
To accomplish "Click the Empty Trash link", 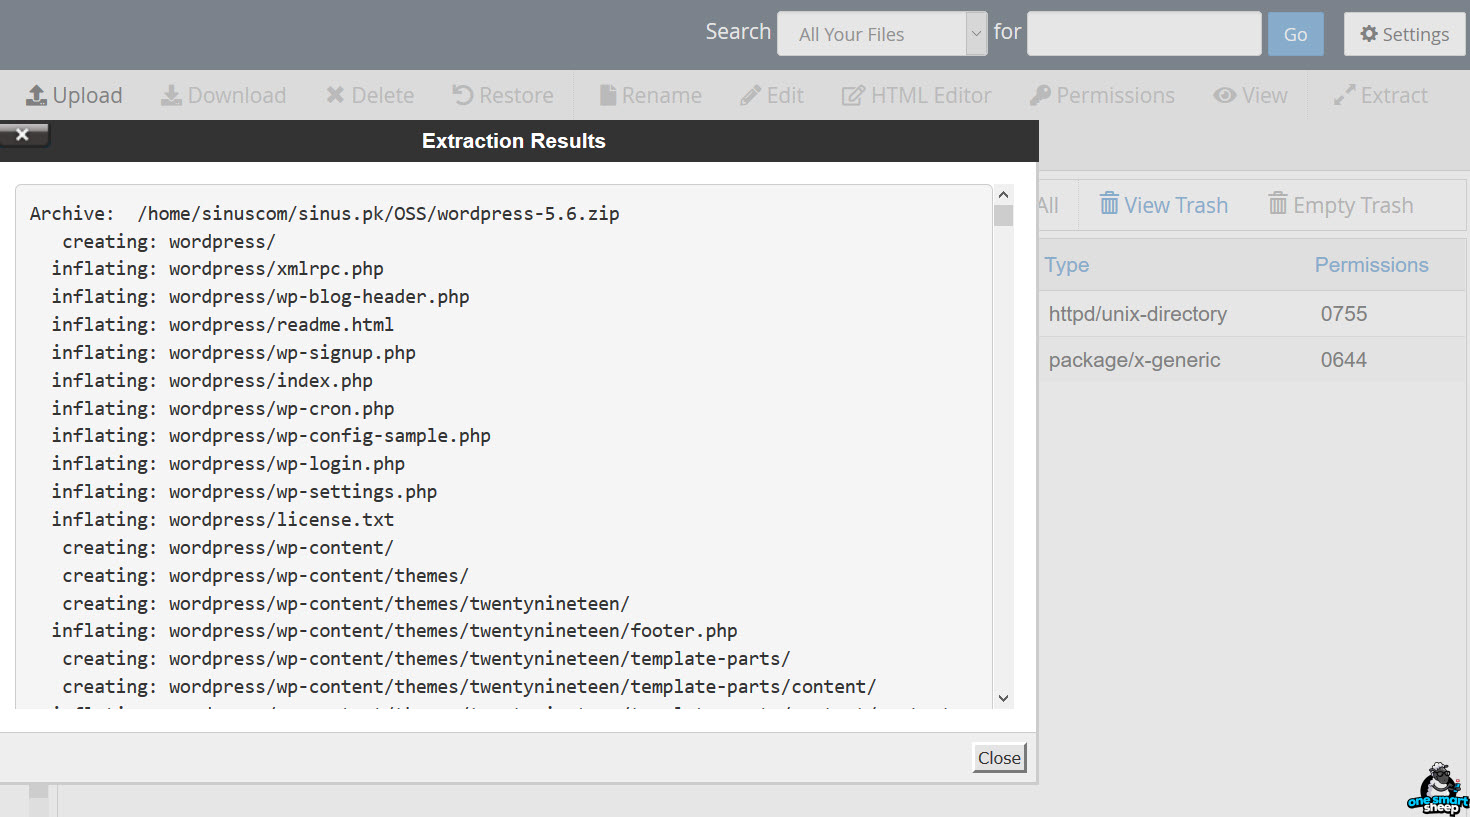I will [1341, 205].
